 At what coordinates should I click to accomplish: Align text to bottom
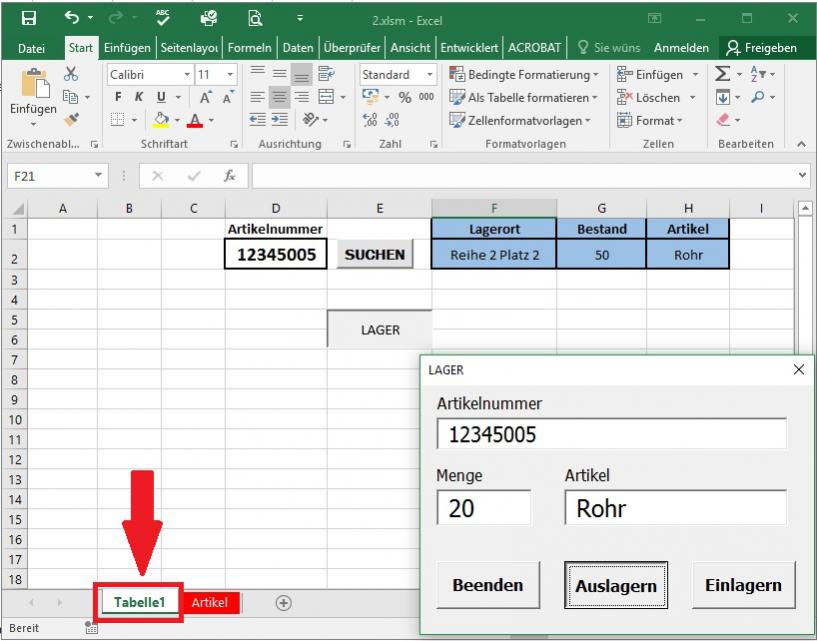pos(302,74)
